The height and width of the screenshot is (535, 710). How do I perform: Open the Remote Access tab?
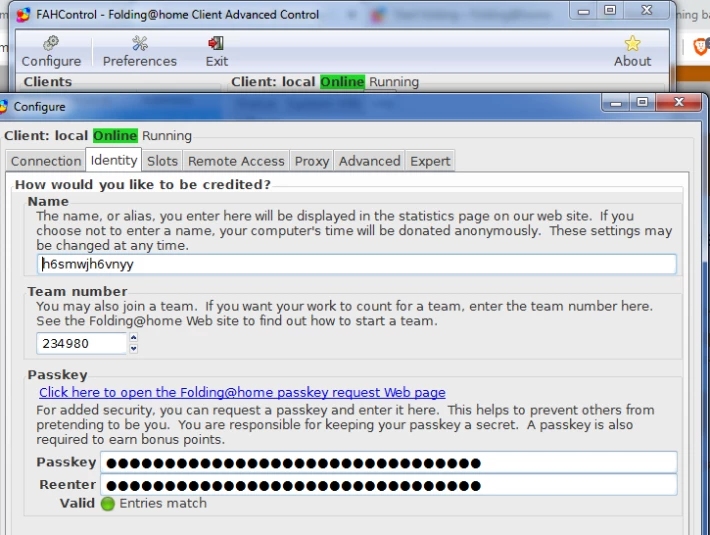[x=236, y=161]
